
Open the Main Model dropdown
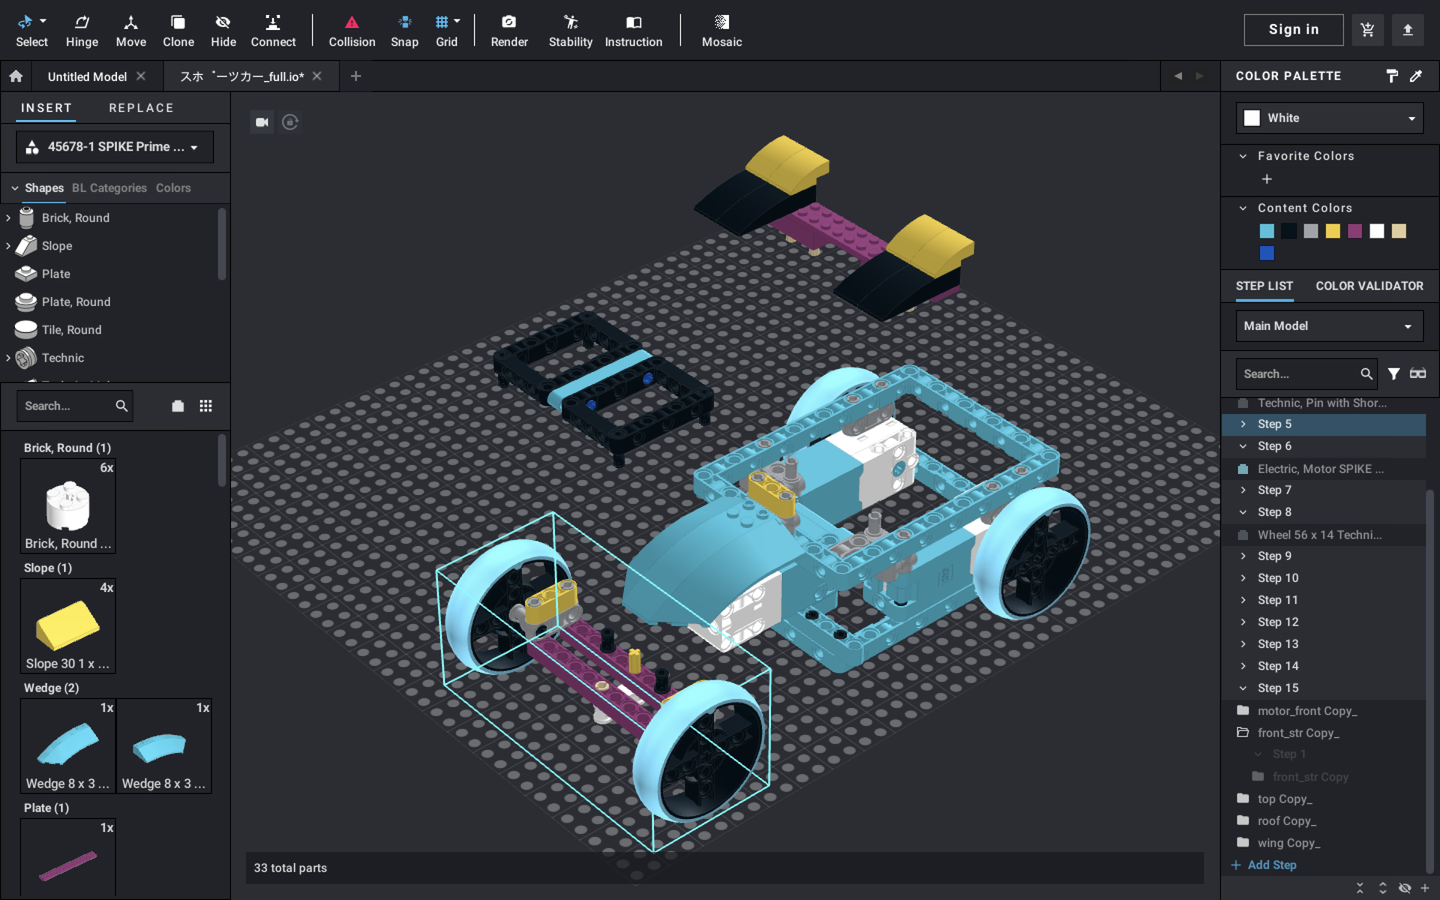(1329, 326)
